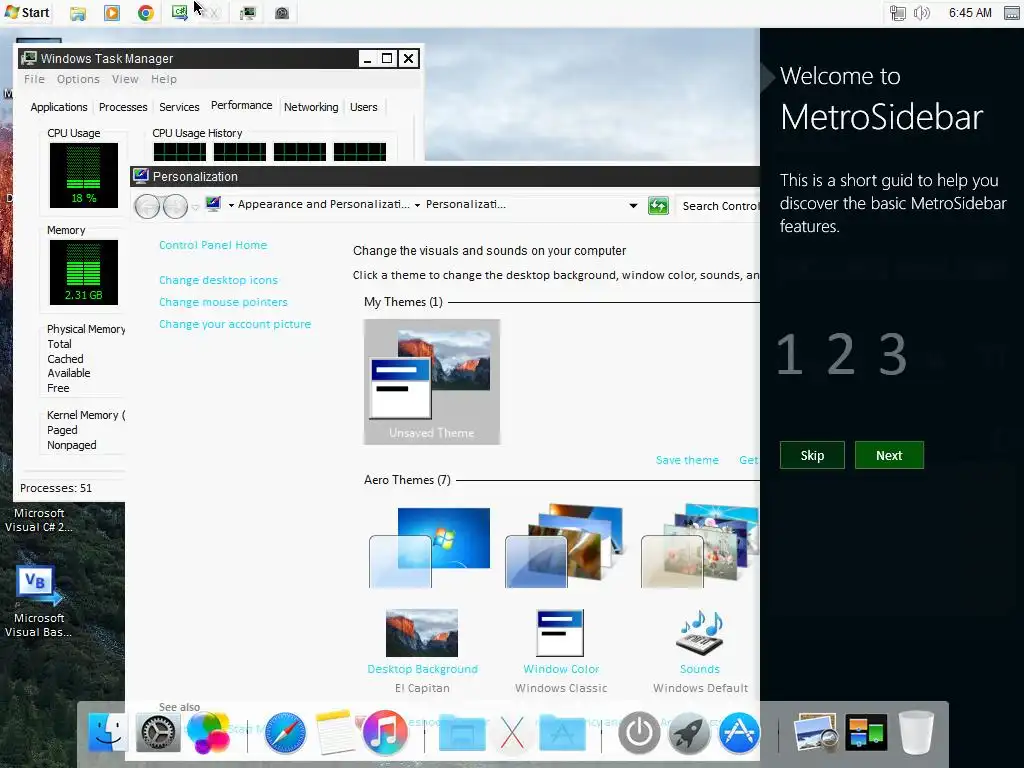
Task: Open Game Center bubbles icon in dock
Action: pos(208,733)
